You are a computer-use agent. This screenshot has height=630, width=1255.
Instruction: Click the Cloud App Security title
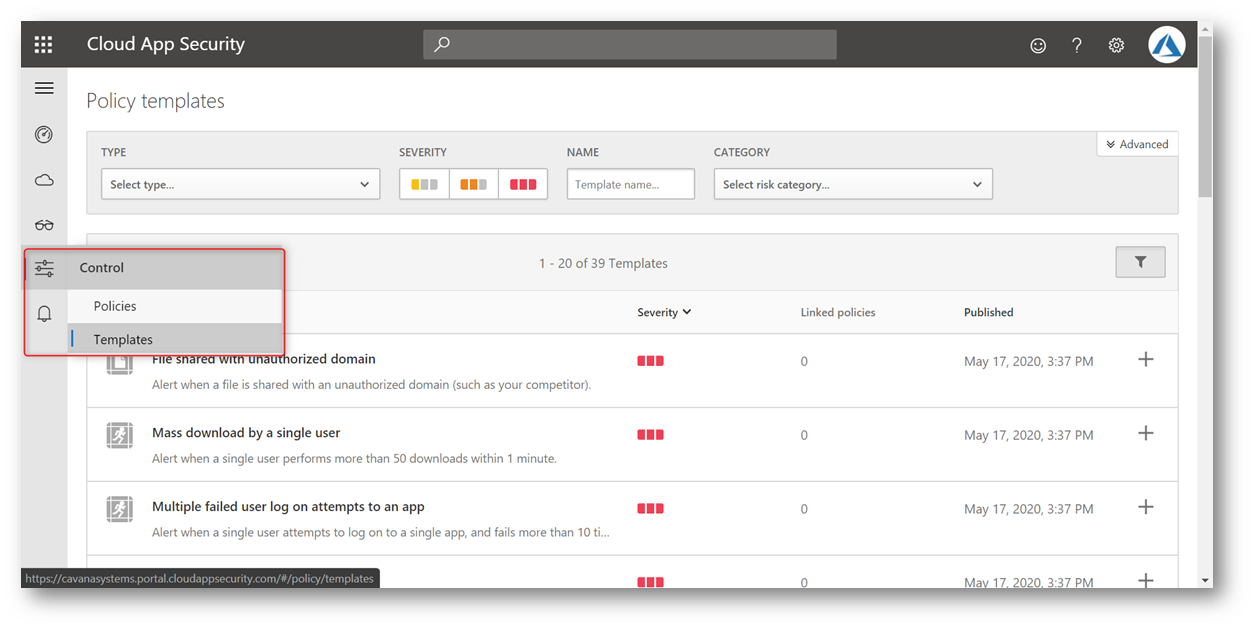166,44
